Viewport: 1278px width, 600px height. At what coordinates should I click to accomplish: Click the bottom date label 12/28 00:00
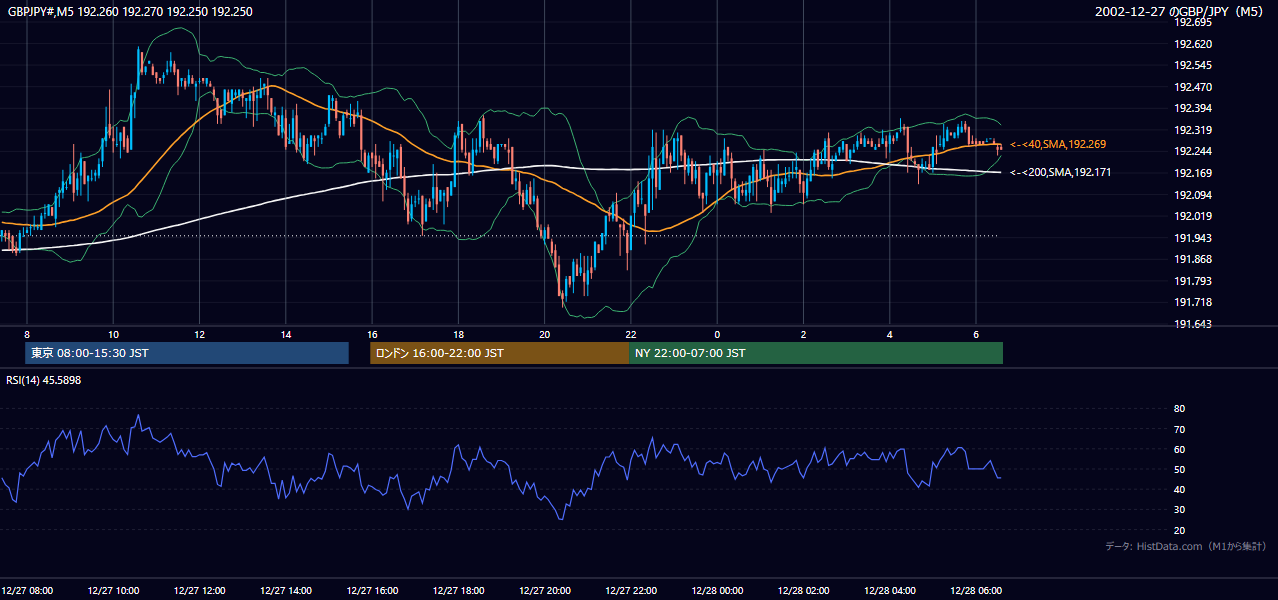(717, 590)
